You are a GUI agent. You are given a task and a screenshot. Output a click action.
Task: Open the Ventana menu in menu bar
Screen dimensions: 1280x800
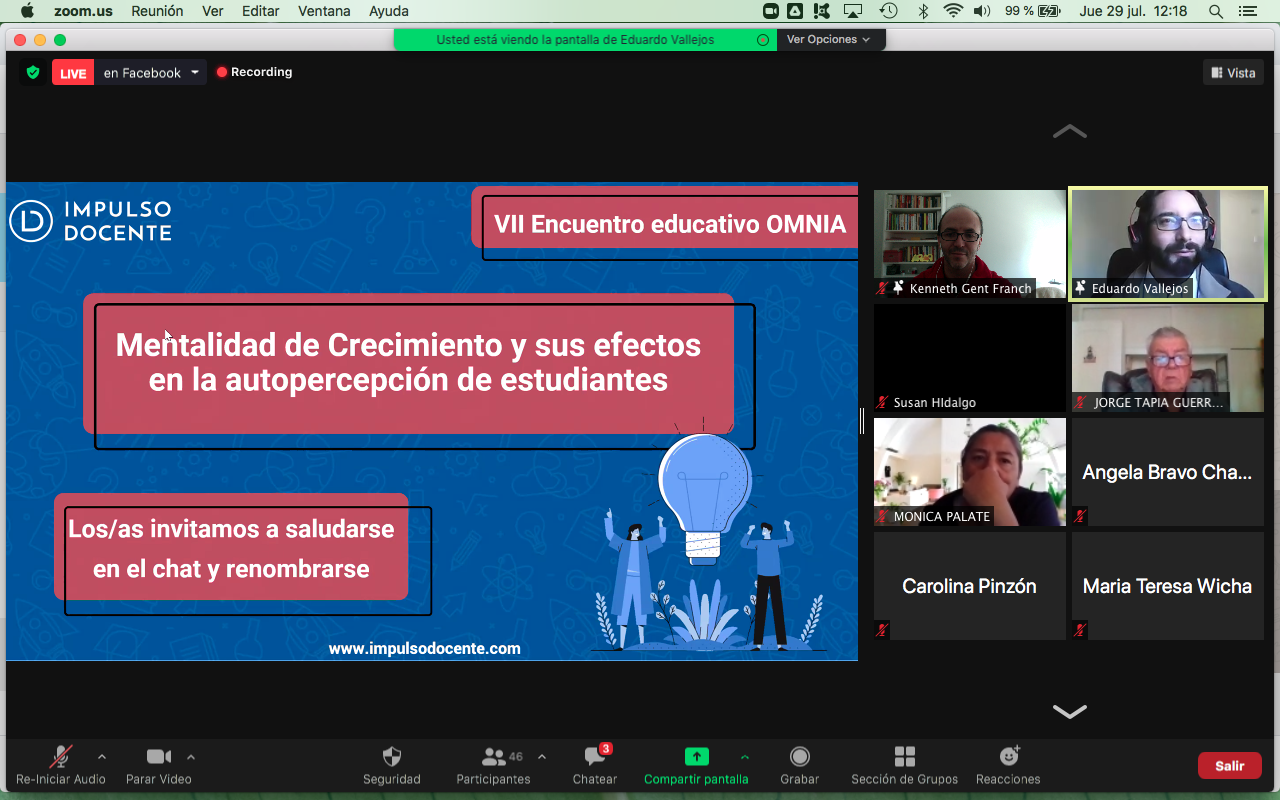324,11
